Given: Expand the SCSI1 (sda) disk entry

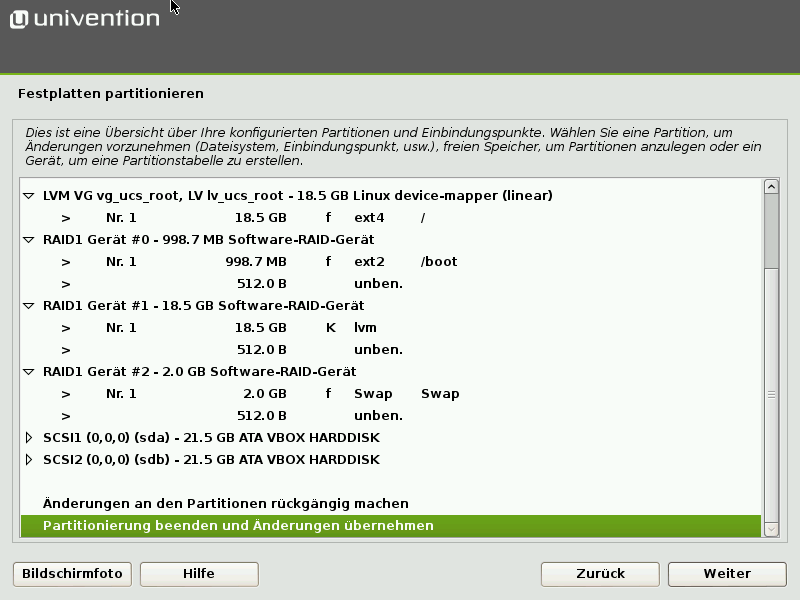Looking at the screenshot, I should tap(29, 438).
